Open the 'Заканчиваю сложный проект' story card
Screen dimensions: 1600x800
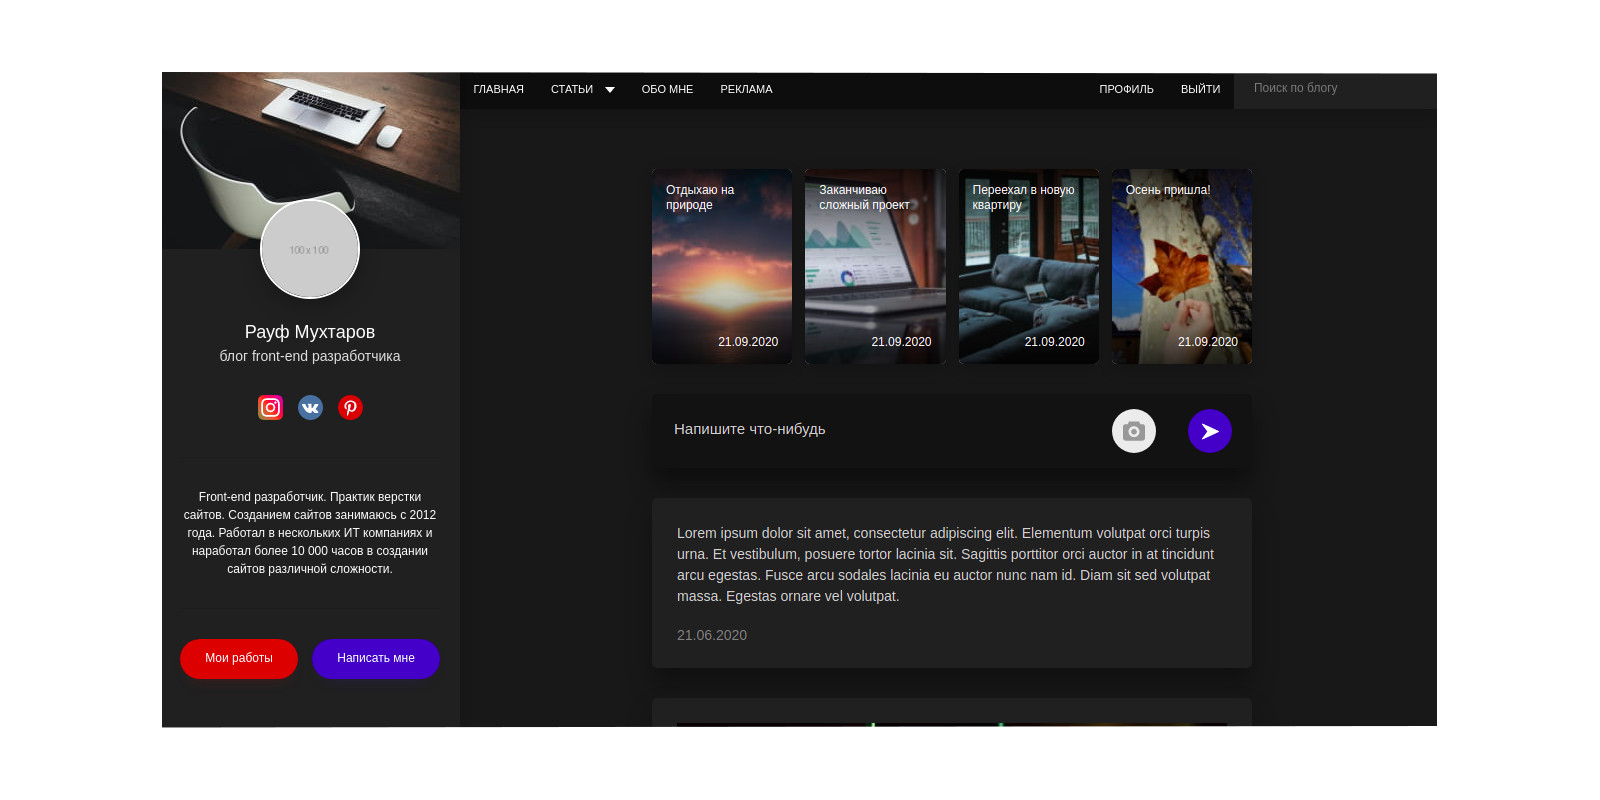[875, 266]
